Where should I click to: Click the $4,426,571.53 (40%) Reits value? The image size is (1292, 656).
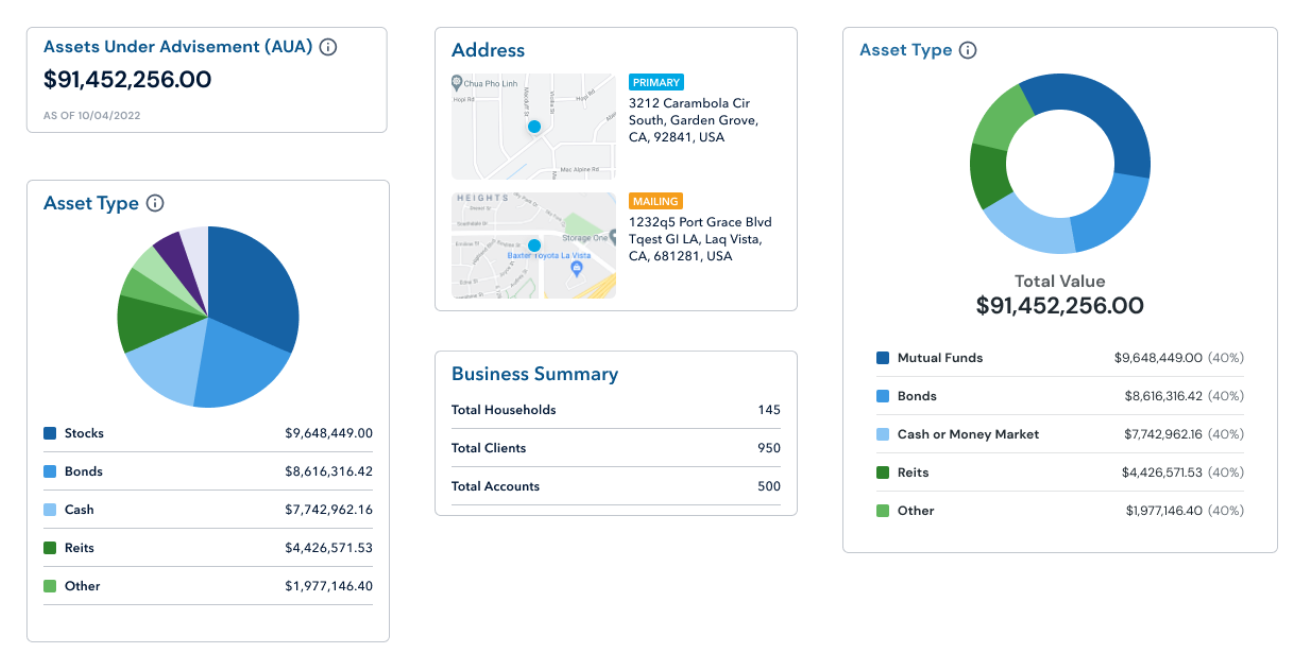pyautogui.click(x=1183, y=472)
